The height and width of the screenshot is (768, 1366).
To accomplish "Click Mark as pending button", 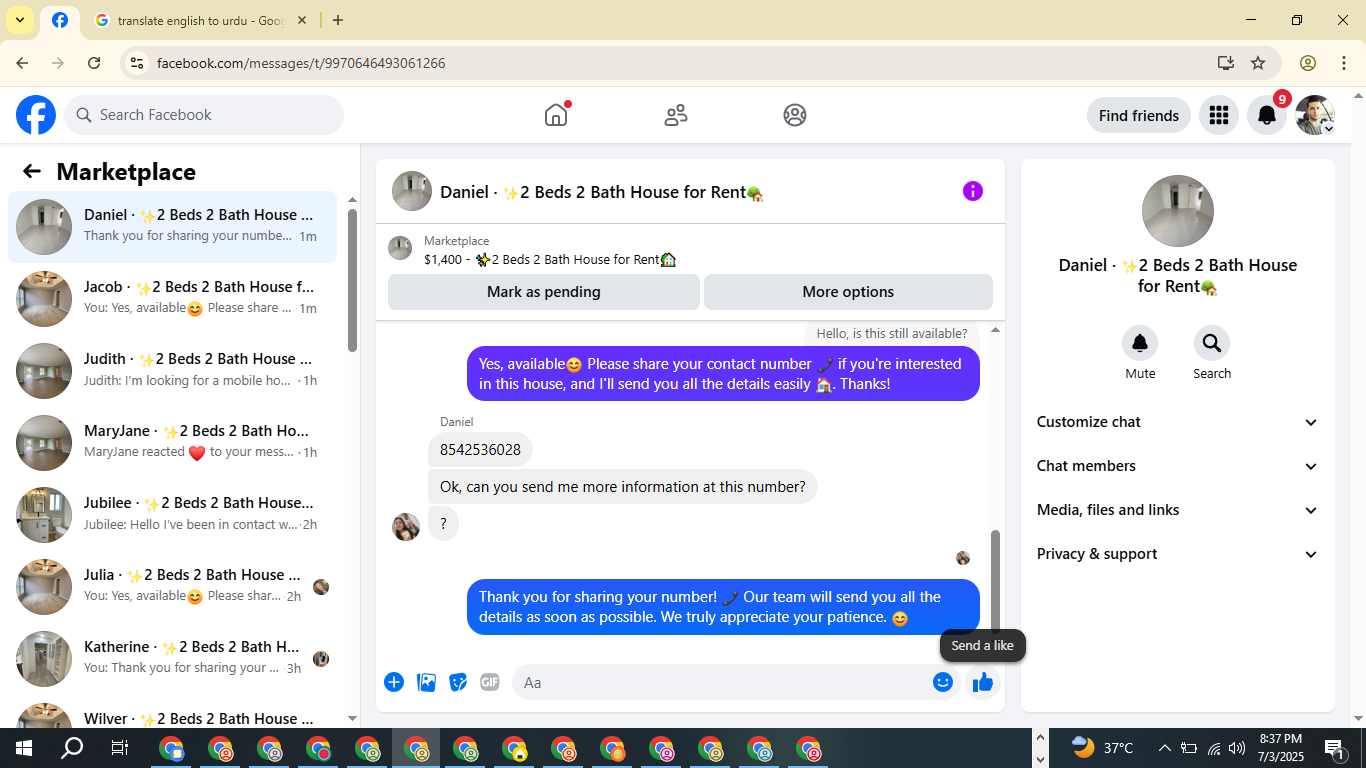I will pyautogui.click(x=544, y=292).
